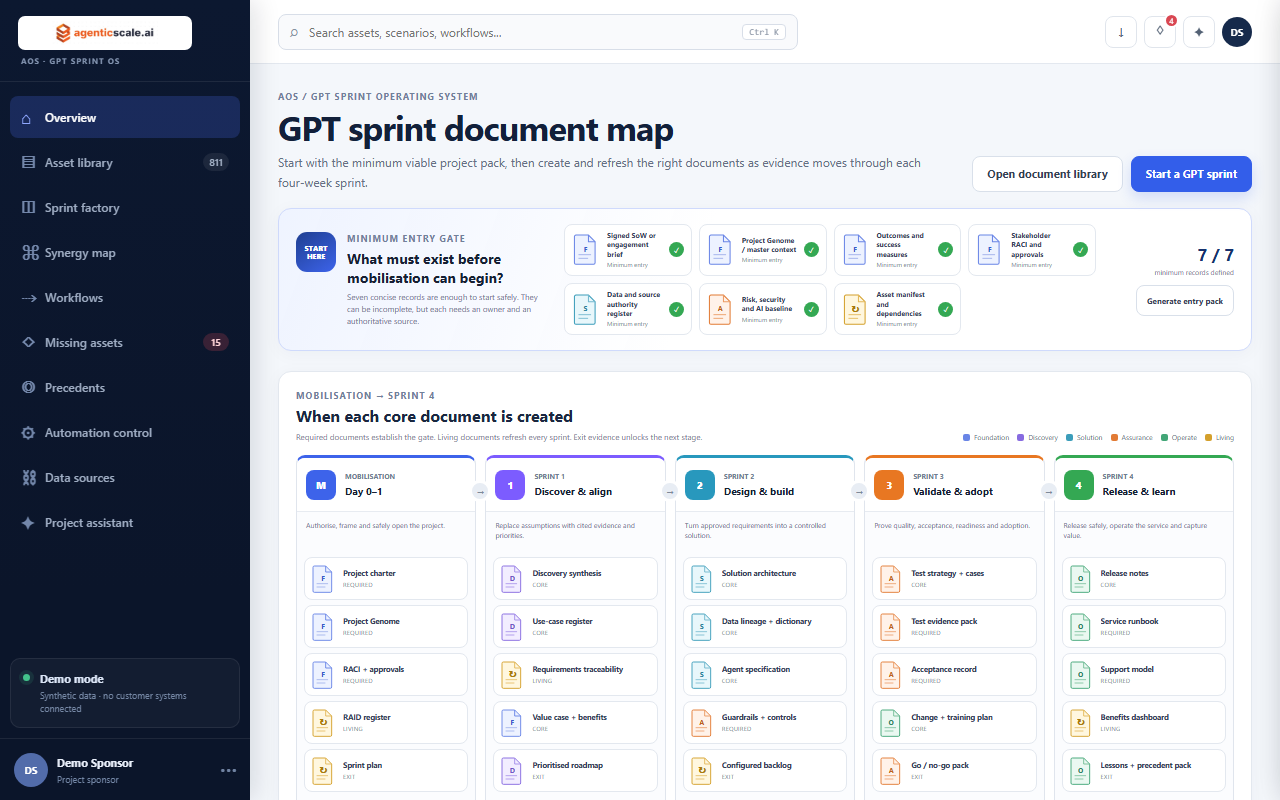Click the Demo mode status panel

[x=125, y=693]
